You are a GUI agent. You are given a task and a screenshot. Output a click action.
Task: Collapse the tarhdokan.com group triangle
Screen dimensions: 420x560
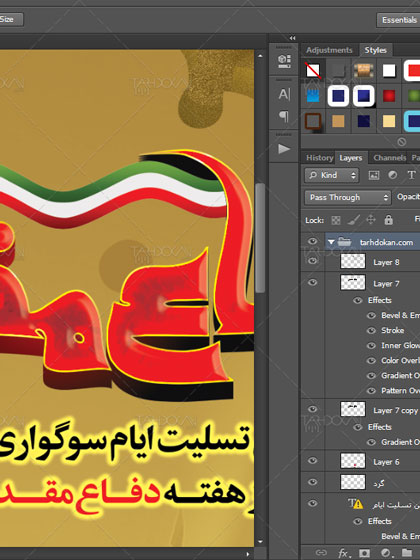pos(331,242)
